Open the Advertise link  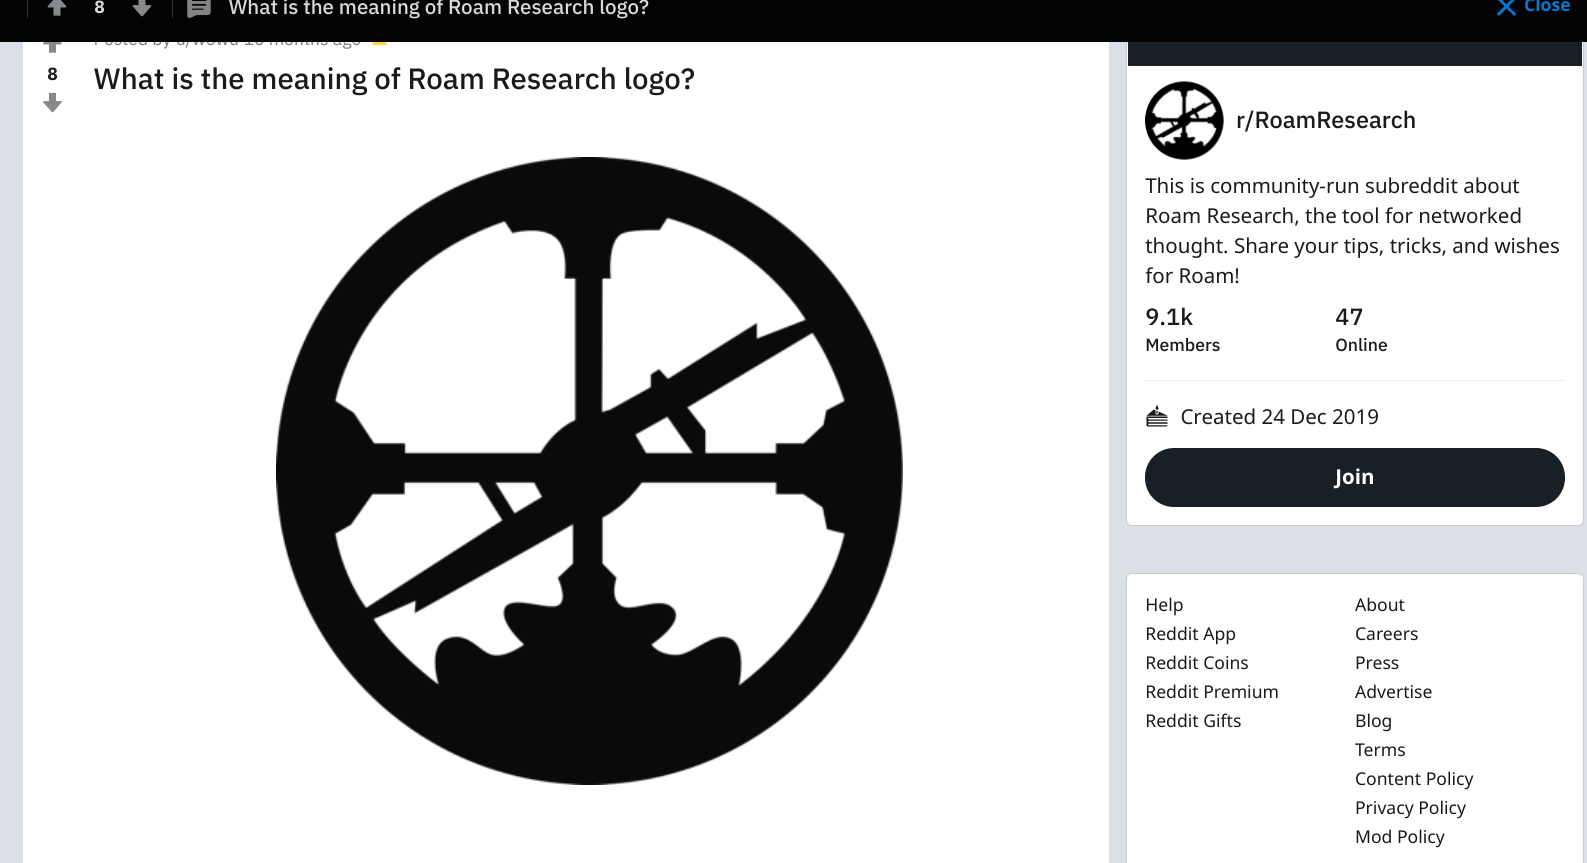1393,692
